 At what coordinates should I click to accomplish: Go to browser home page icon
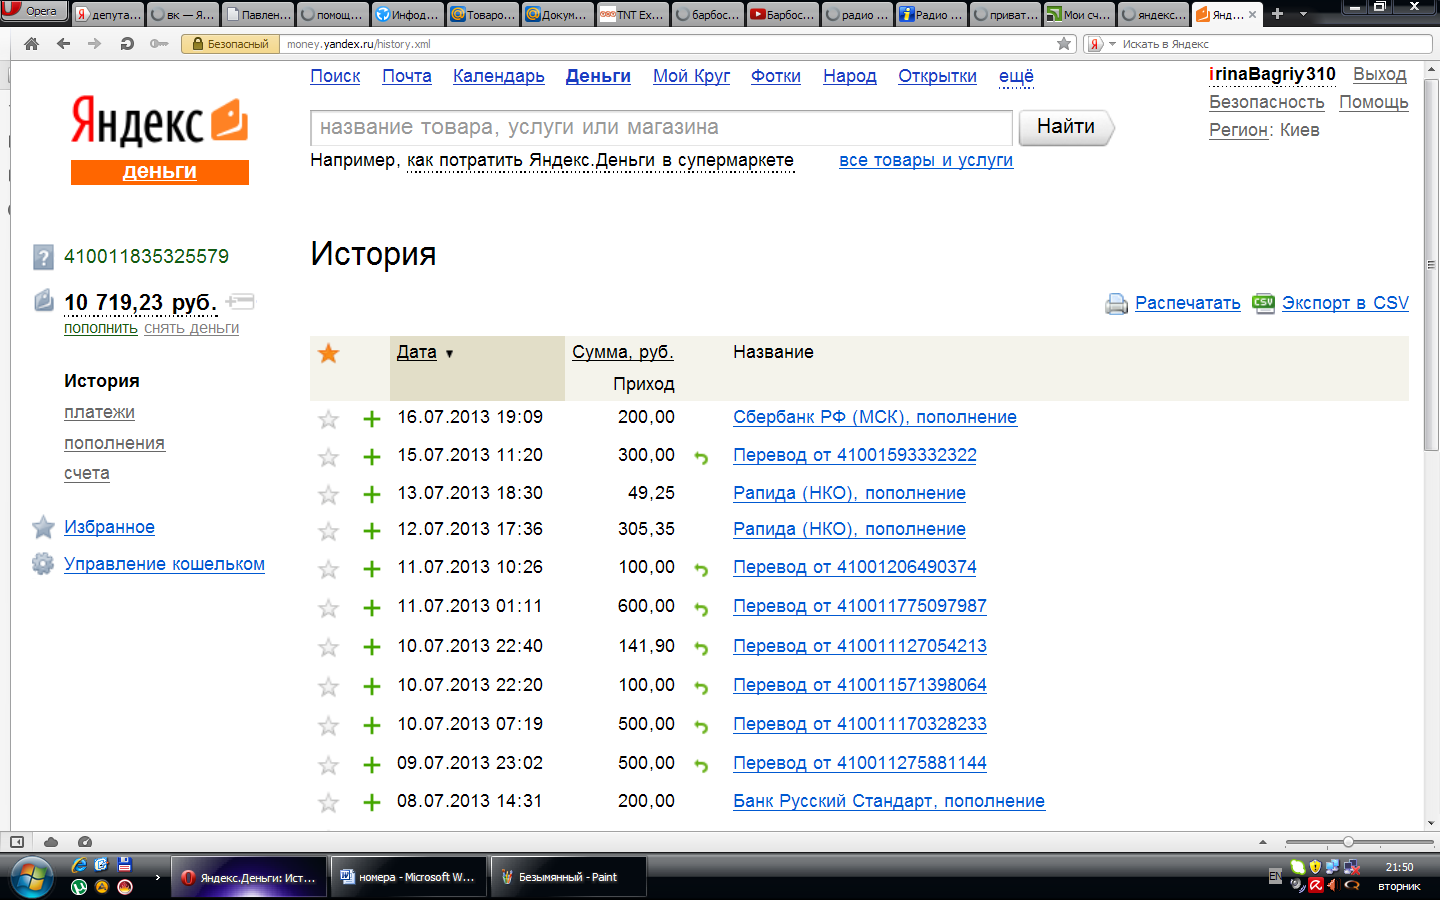32,44
